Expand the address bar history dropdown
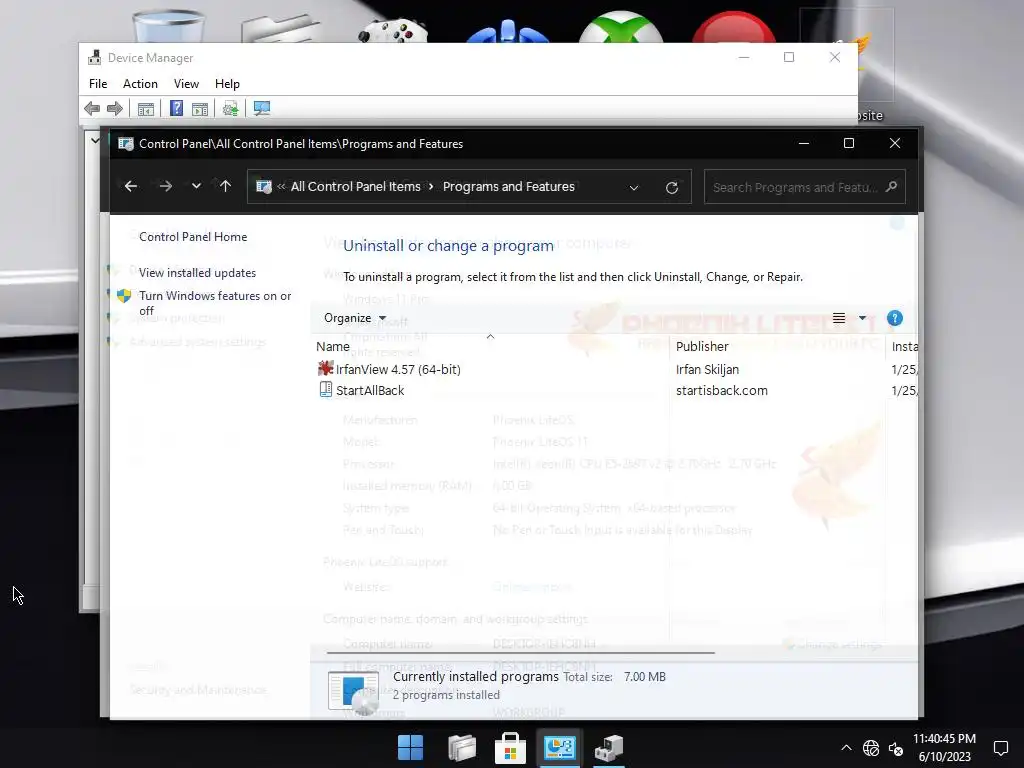 (x=633, y=188)
